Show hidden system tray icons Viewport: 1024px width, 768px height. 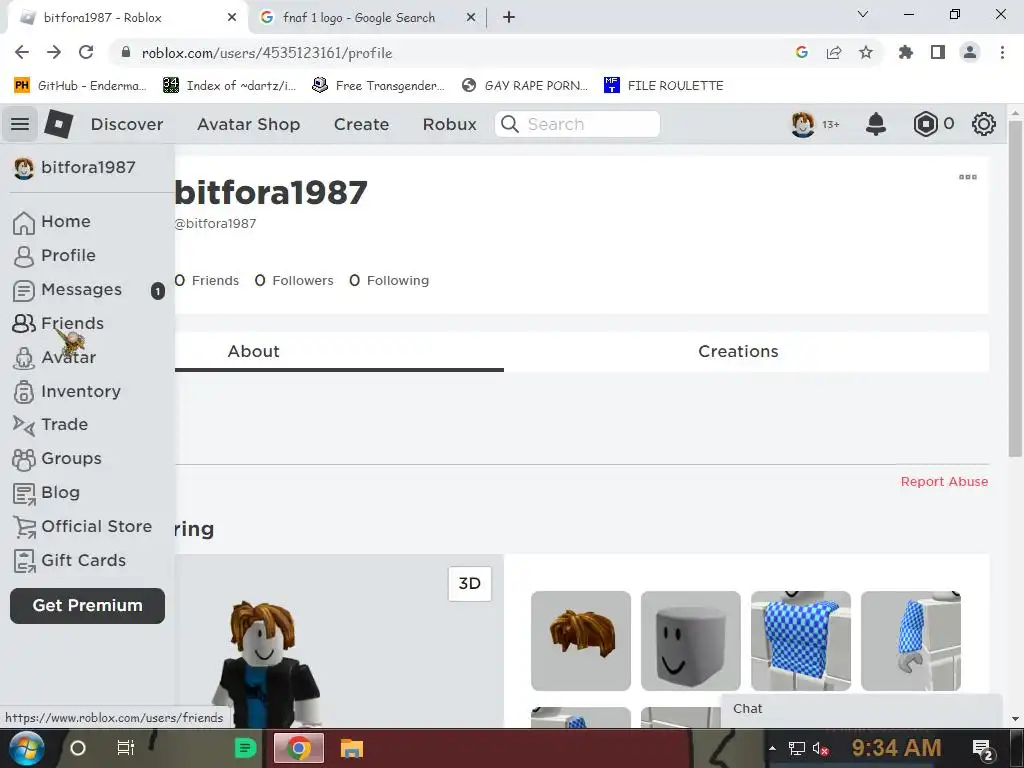(773, 749)
